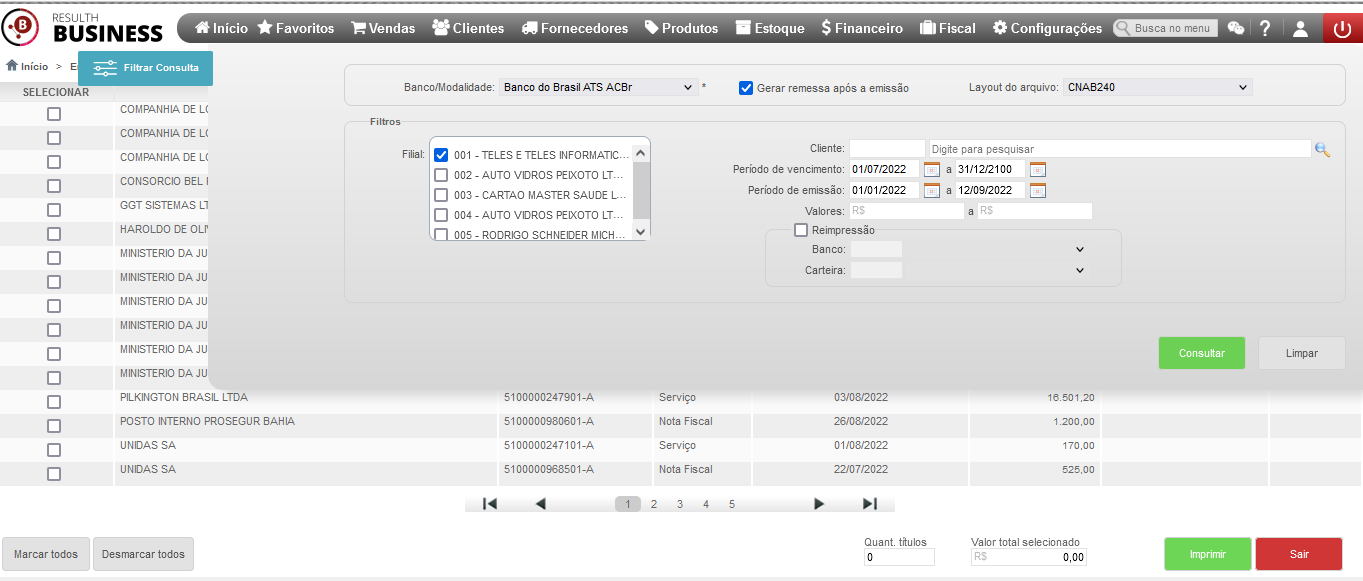Click Marcar todos button
The width and height of the screenshot is (1363, 581).
(46, 554)
